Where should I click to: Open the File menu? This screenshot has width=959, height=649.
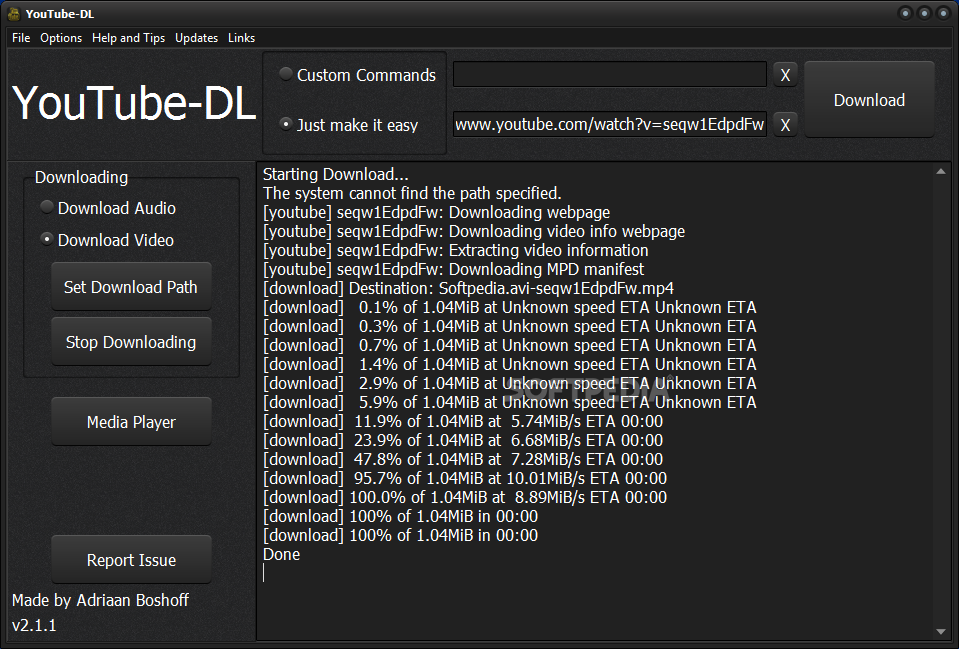[21, 38]
